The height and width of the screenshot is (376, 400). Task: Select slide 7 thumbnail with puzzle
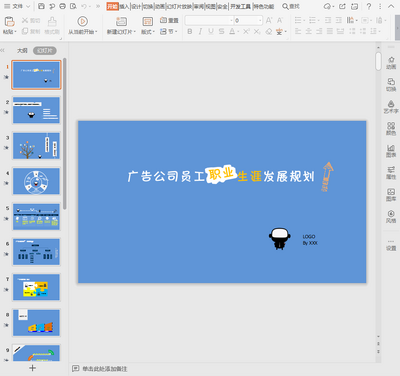[x=36, y=287]
